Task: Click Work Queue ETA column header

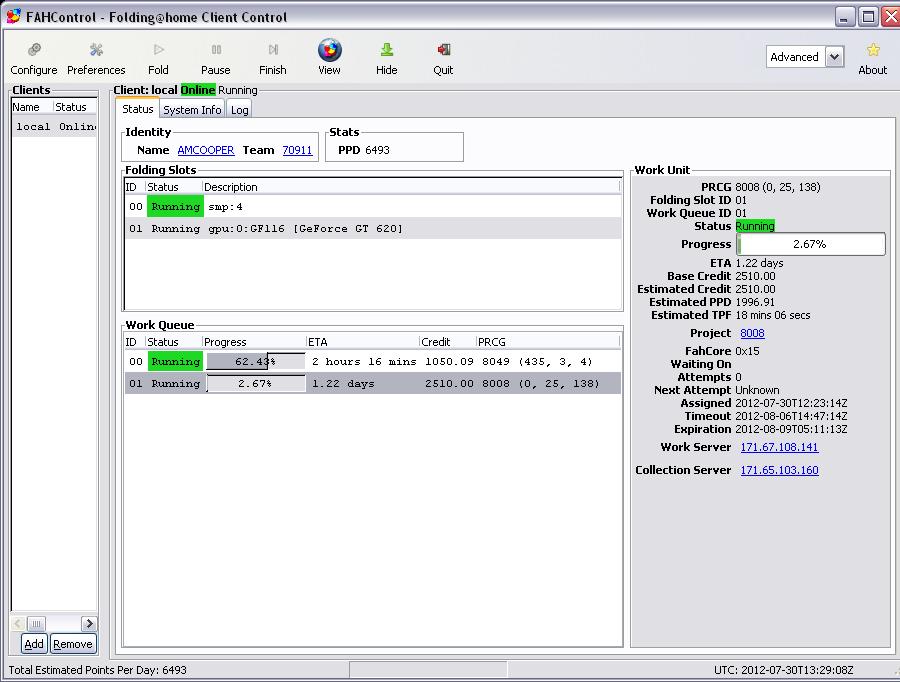Action: pos(363,342)
